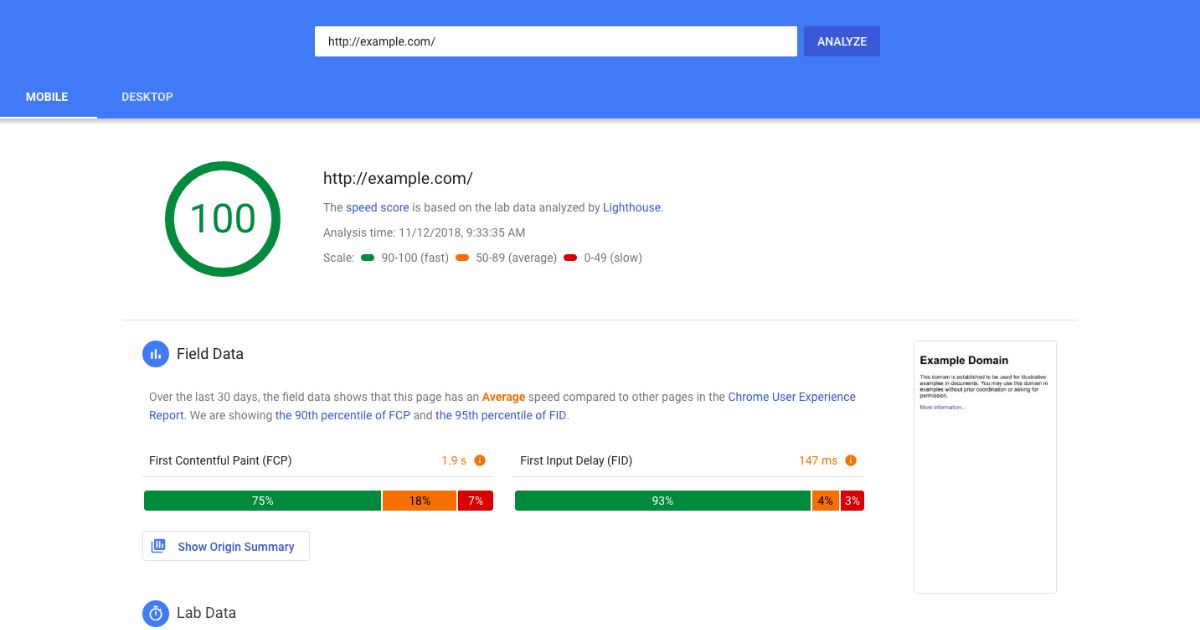The width and height of the screenshot is (1200, 630).
Task: Click the orange 4% FID bar segment
Action: tap(825, 501)
